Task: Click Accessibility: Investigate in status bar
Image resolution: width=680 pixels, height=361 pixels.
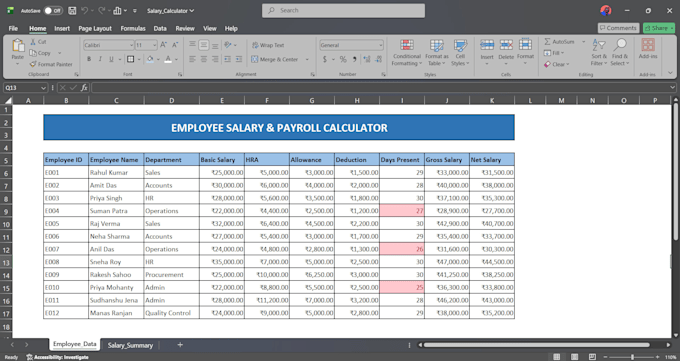Action: [x=57, y=357]
